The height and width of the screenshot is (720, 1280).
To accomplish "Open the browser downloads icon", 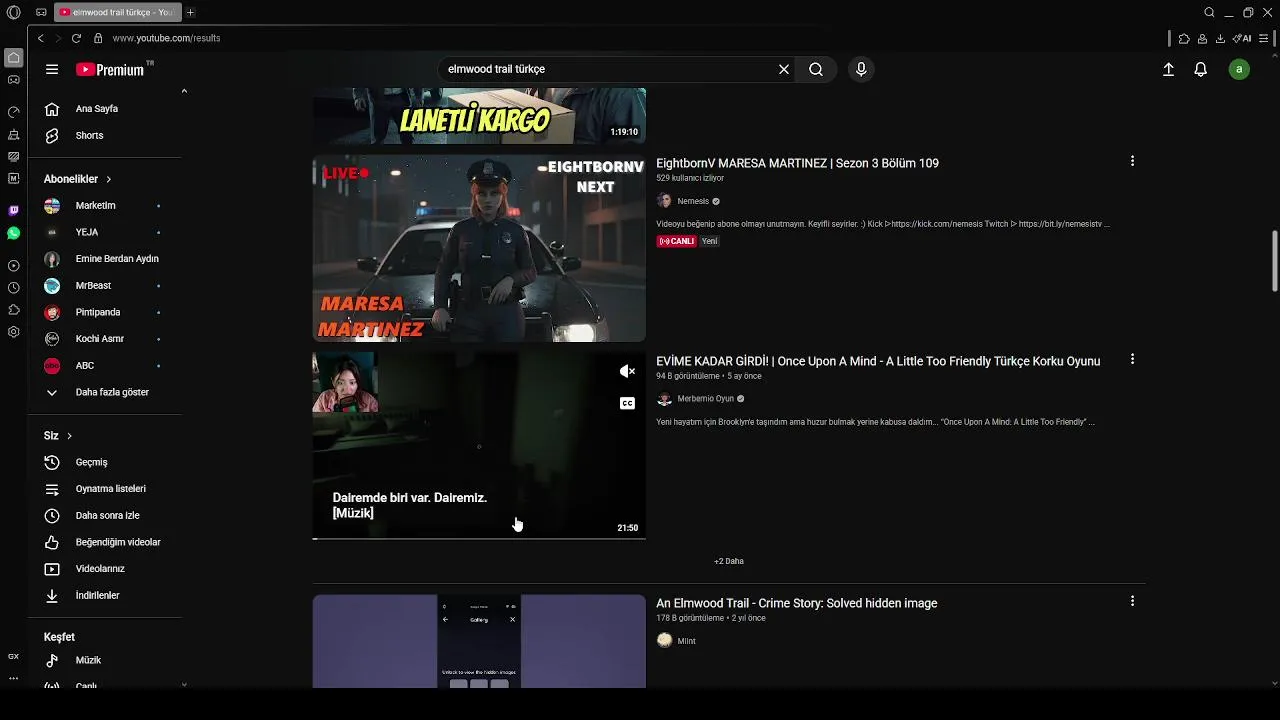I will (1220, 38).
